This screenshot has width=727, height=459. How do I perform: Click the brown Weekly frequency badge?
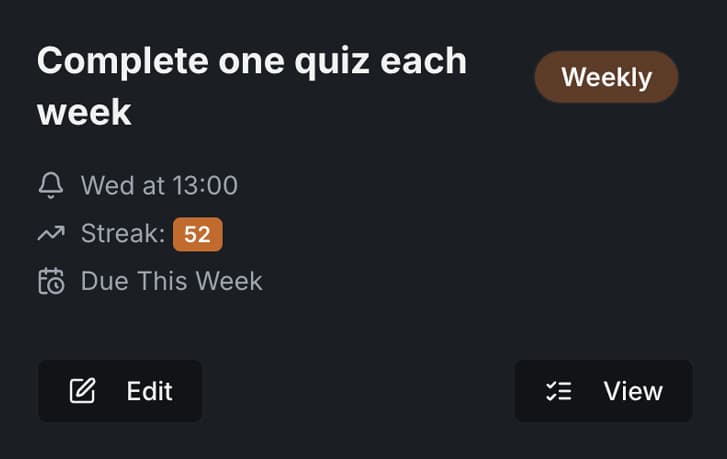tap(606, 77)
